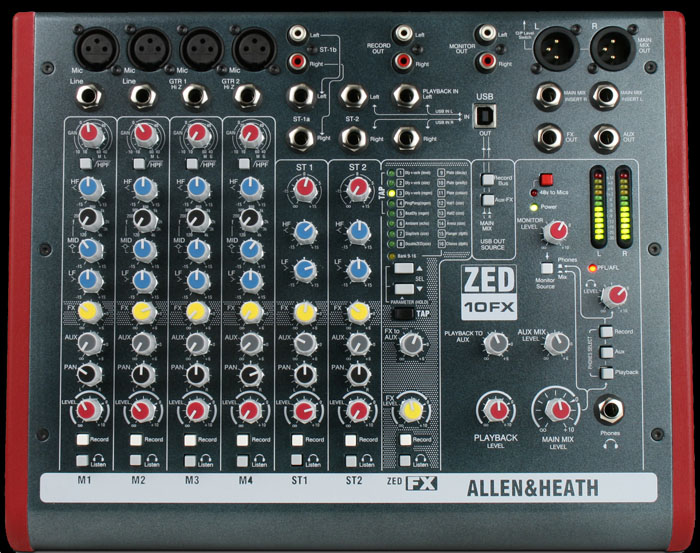Select Playback in the Phones Select buttons
The image size is (700, 553).
[x=606, y=372]
